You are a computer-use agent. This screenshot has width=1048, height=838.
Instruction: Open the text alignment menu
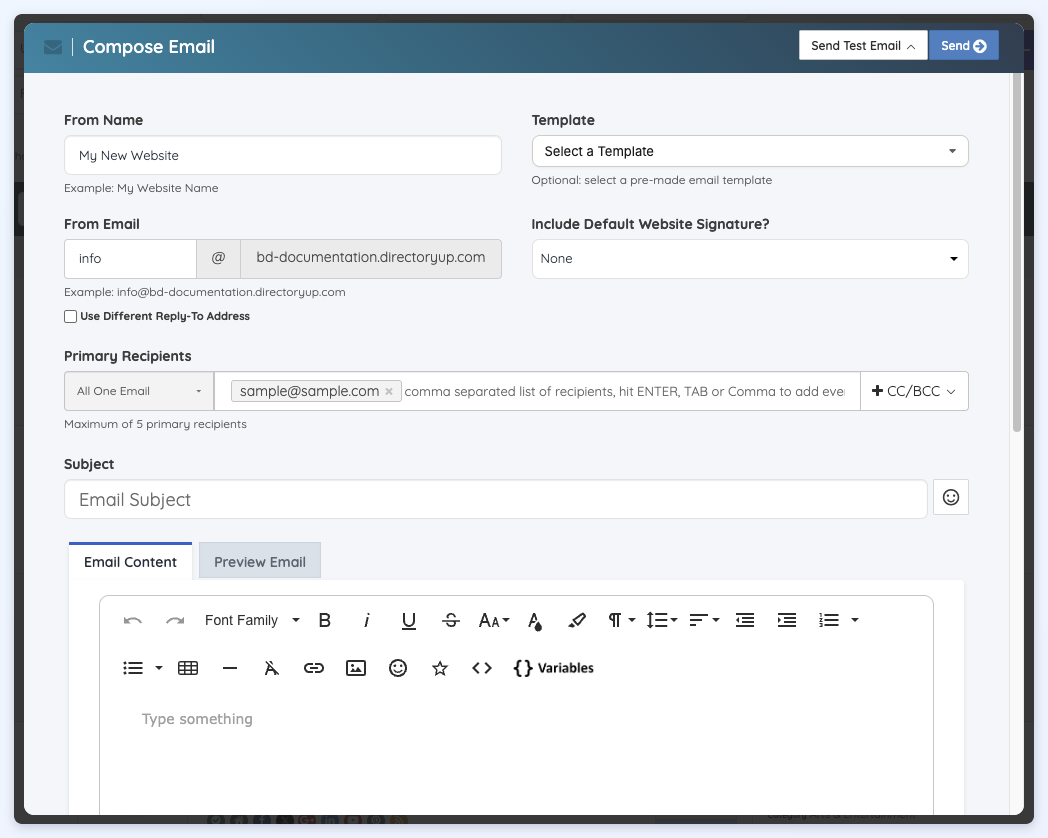704,621
